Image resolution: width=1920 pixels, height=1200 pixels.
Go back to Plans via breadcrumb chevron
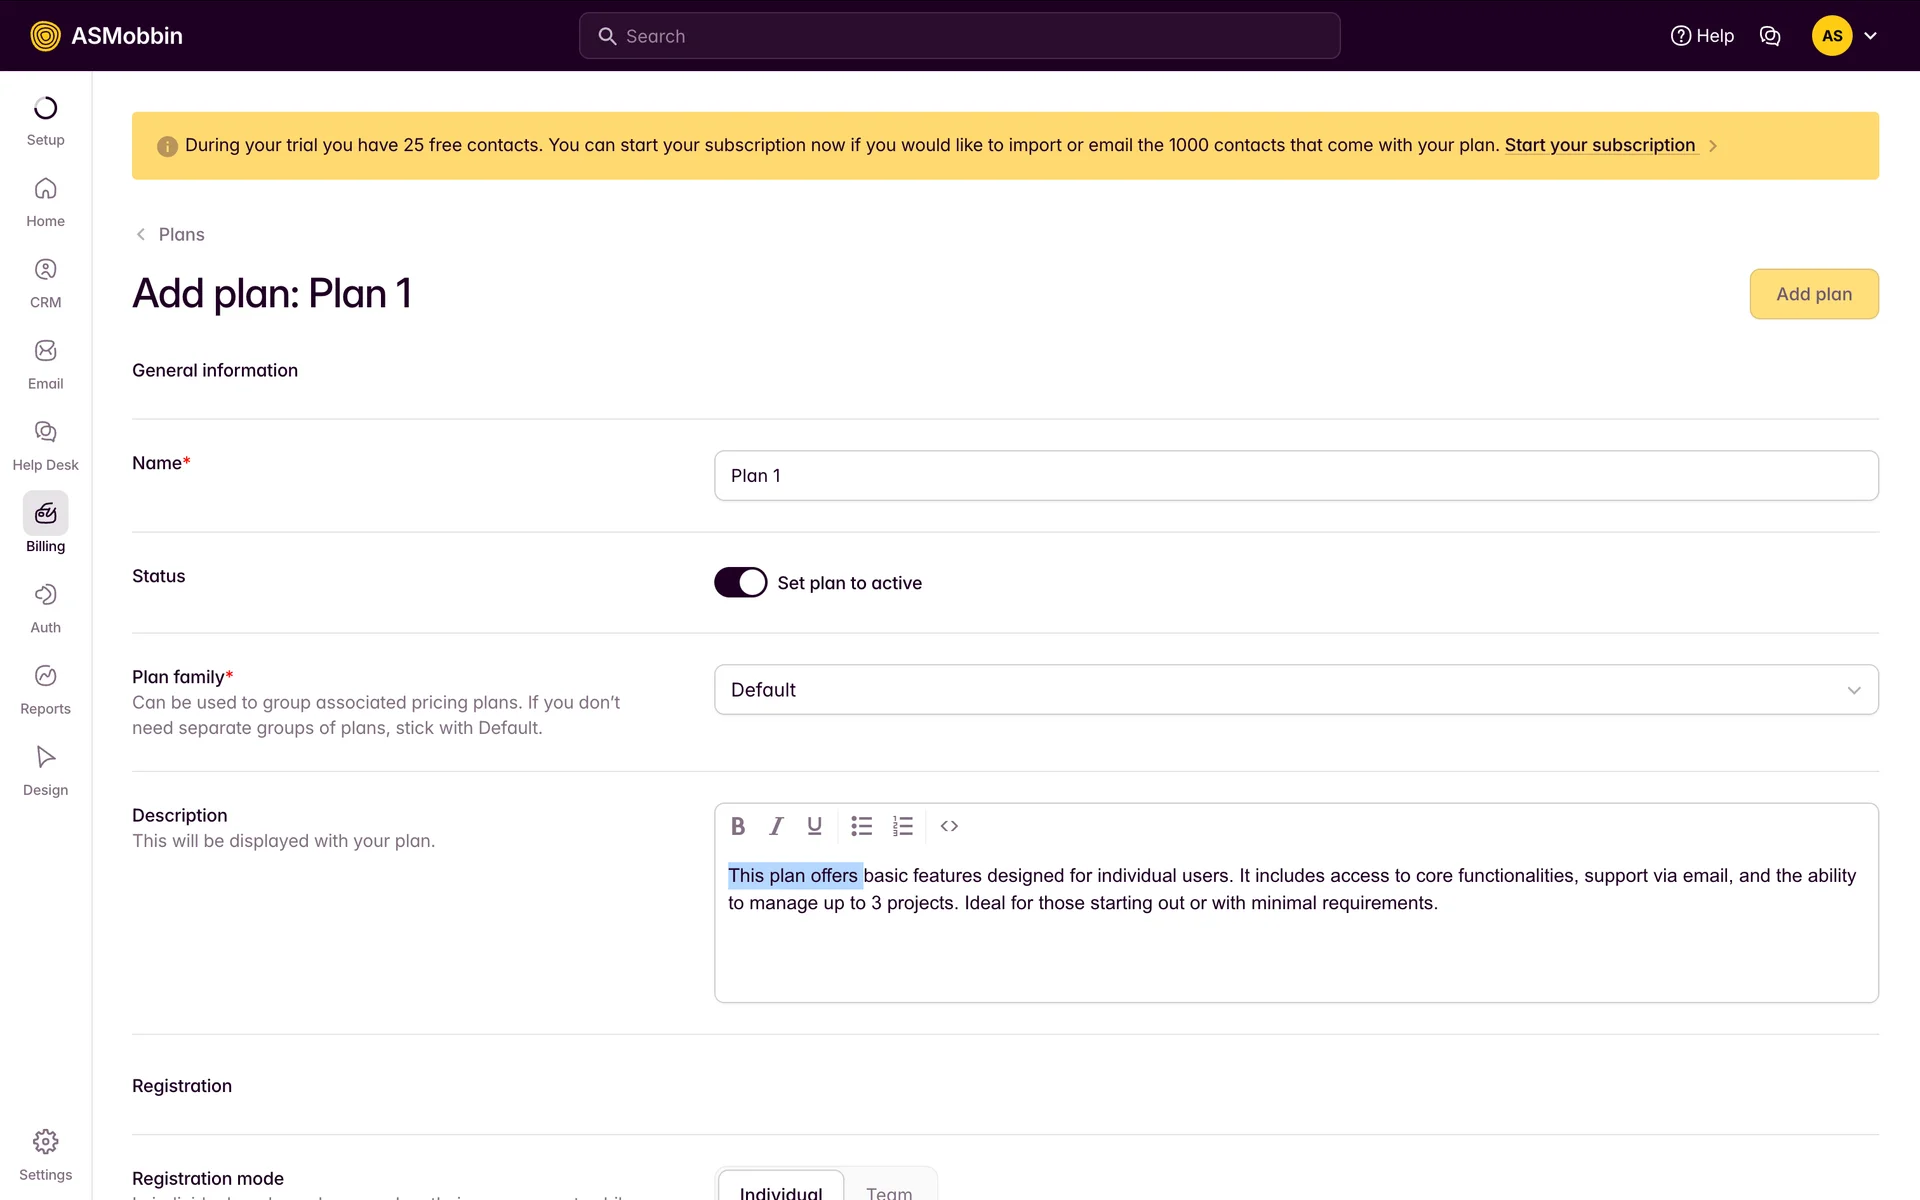[x=141, y=234]
